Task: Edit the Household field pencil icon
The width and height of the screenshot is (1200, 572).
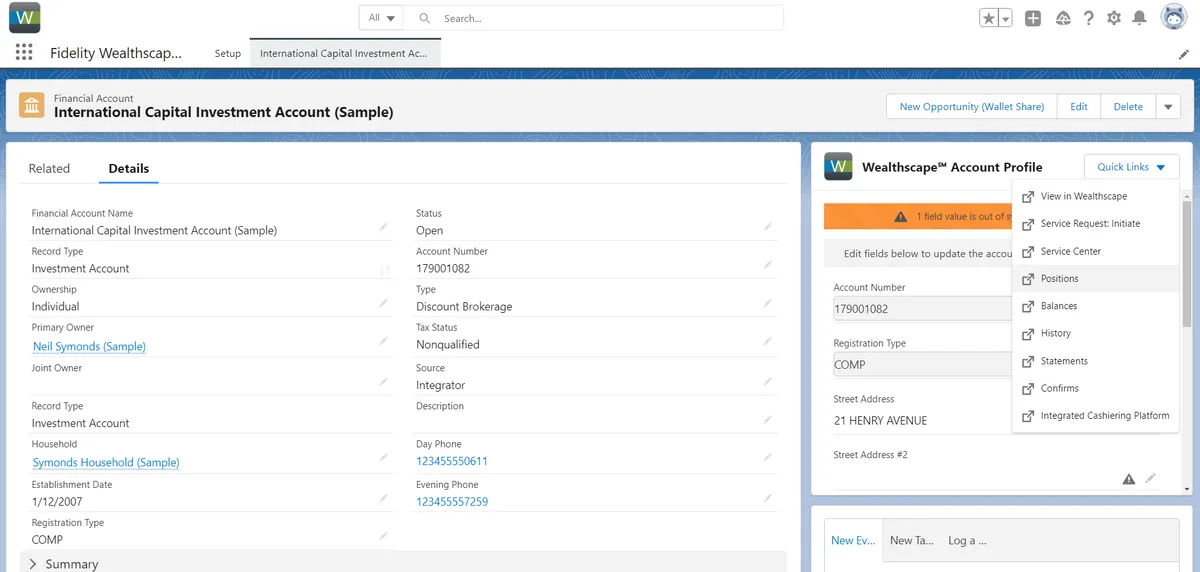Action: point(383,458)
